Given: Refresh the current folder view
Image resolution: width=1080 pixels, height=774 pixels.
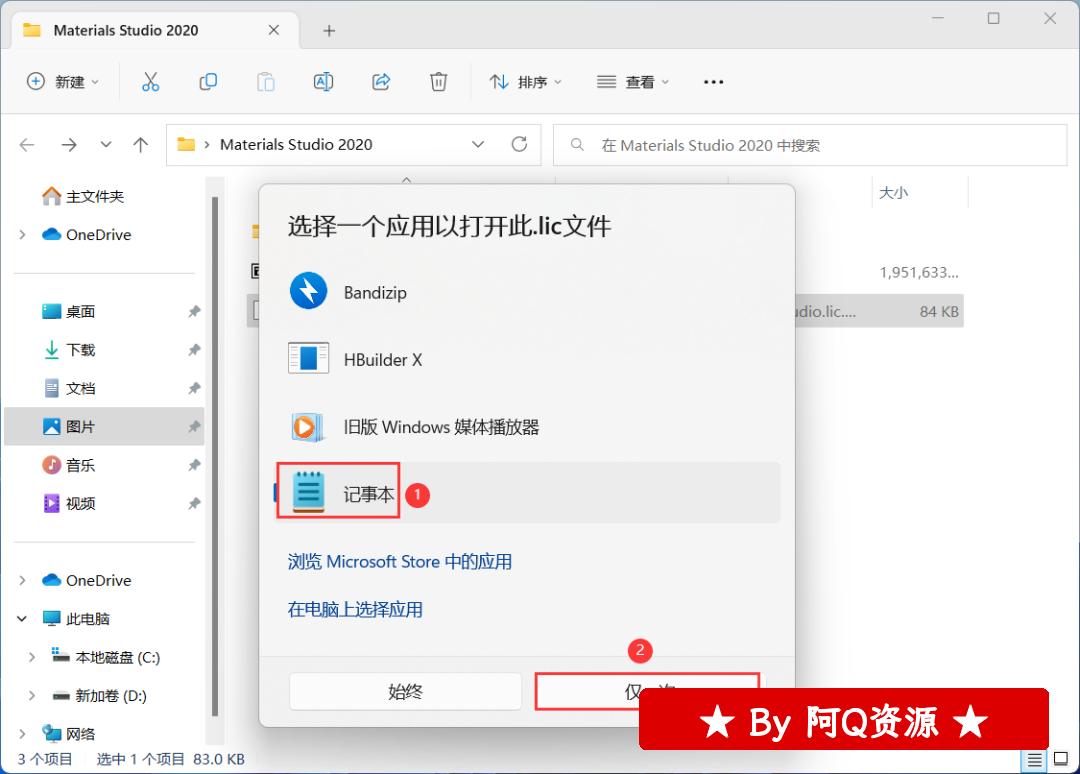Looking at the screenshot, I should coord(519,144).
